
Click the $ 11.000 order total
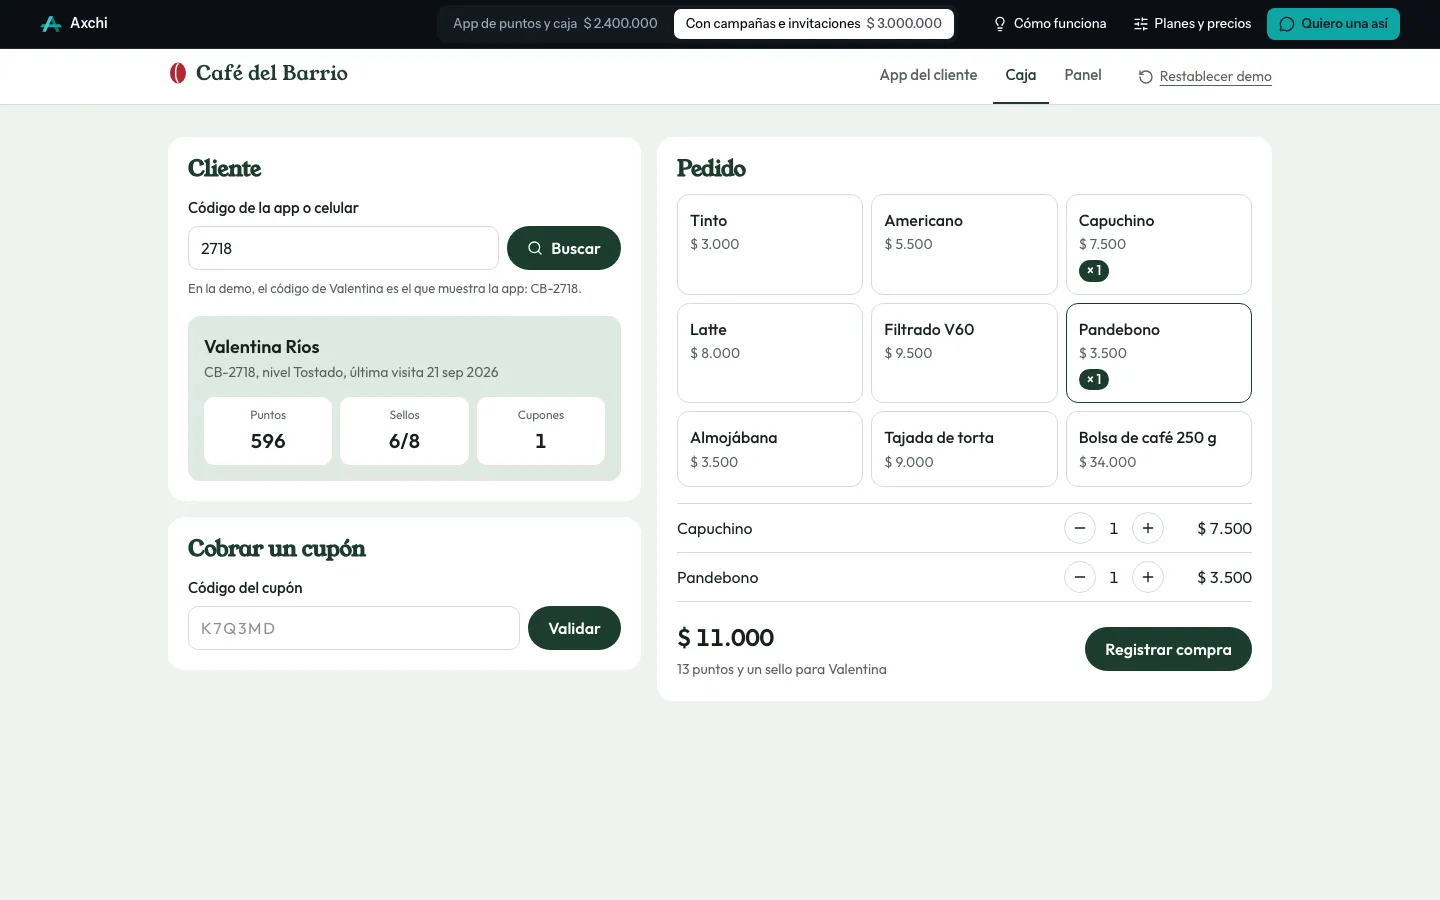[x=726, y=638]
